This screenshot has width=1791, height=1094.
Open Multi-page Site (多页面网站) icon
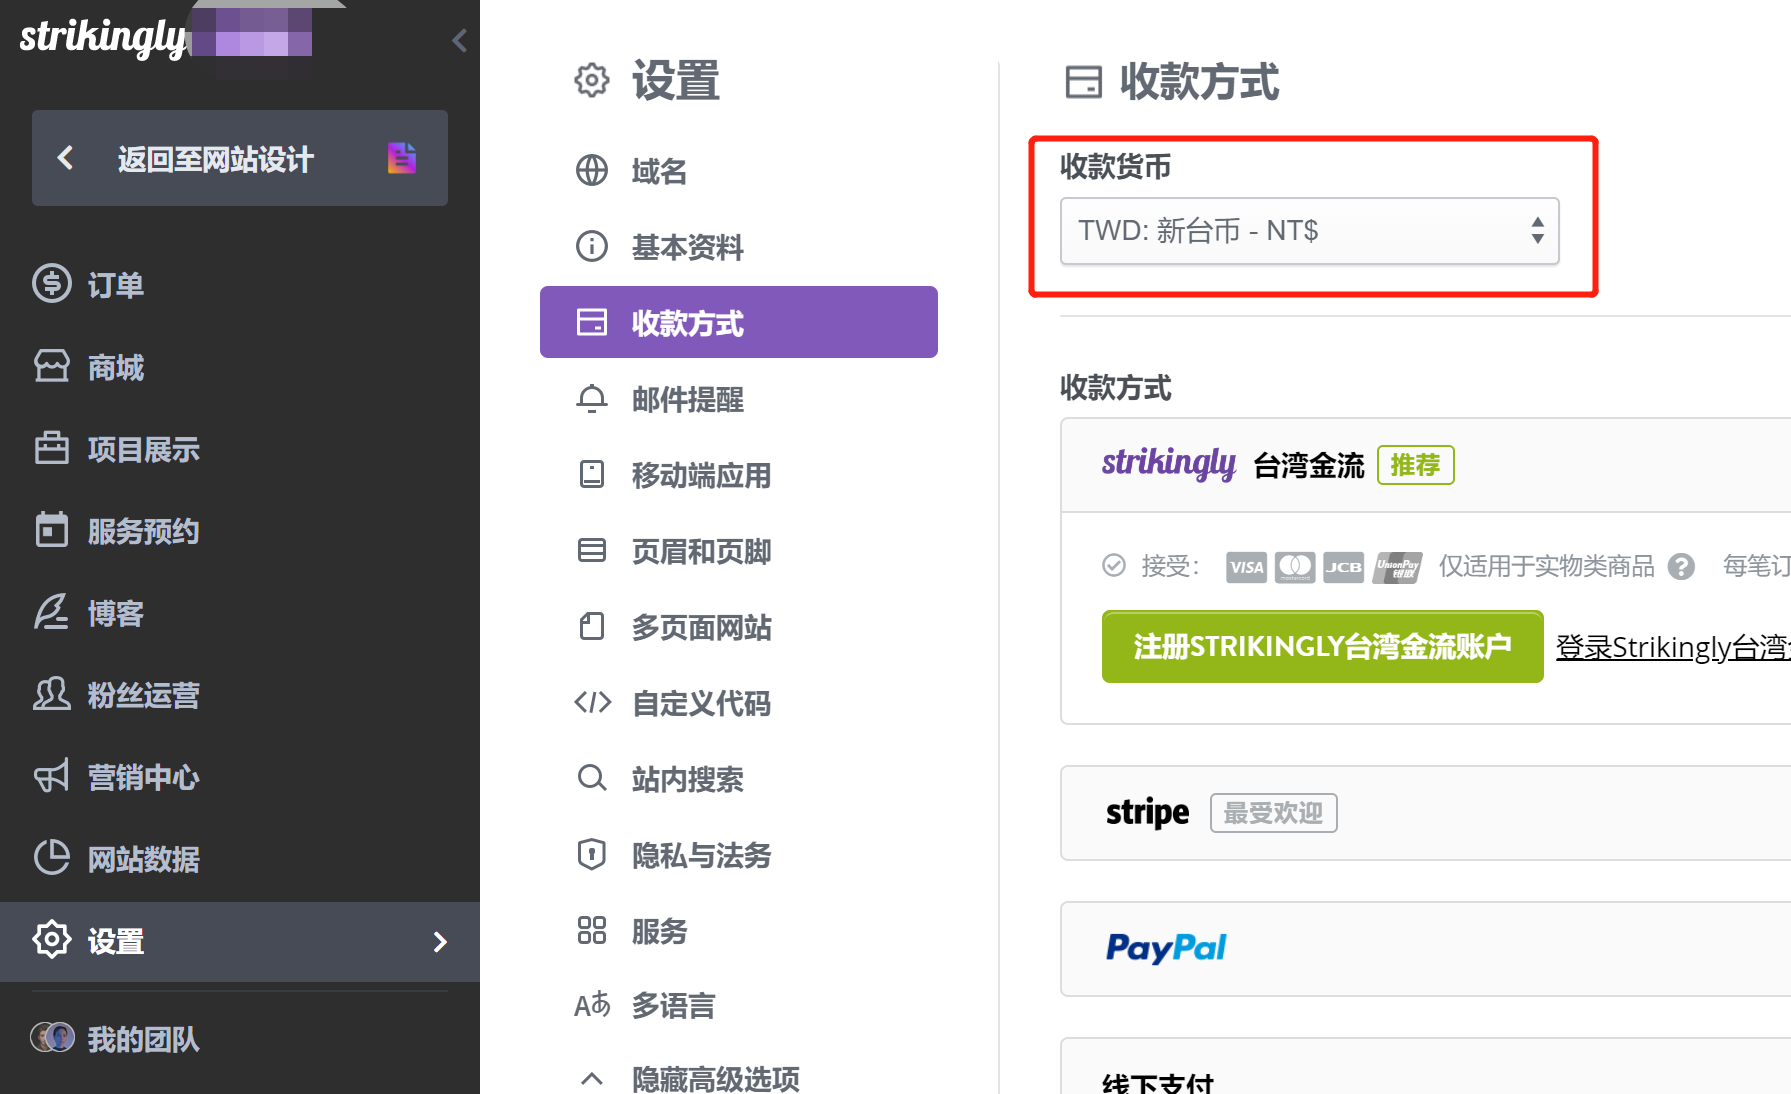(592, 626)
